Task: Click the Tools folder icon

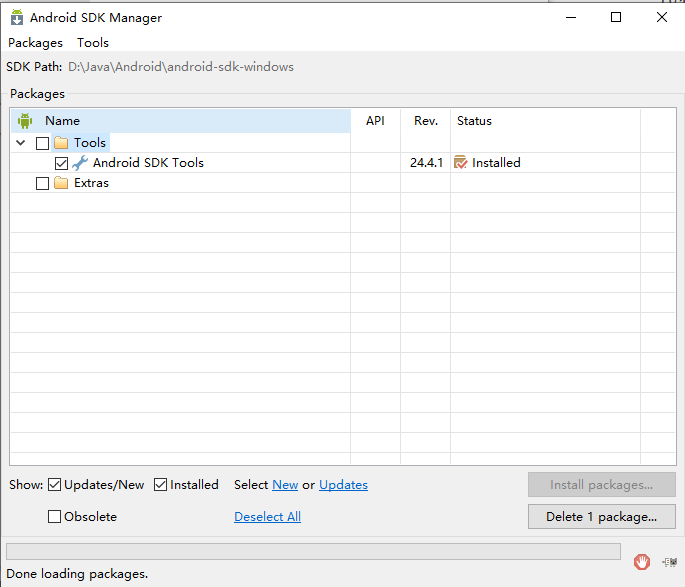Action: tap(61, 143)
